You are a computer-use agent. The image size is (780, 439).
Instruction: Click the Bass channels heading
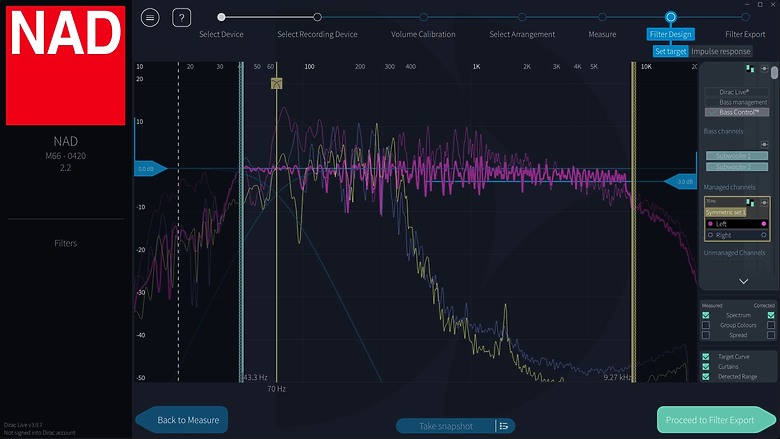(723, 131)
